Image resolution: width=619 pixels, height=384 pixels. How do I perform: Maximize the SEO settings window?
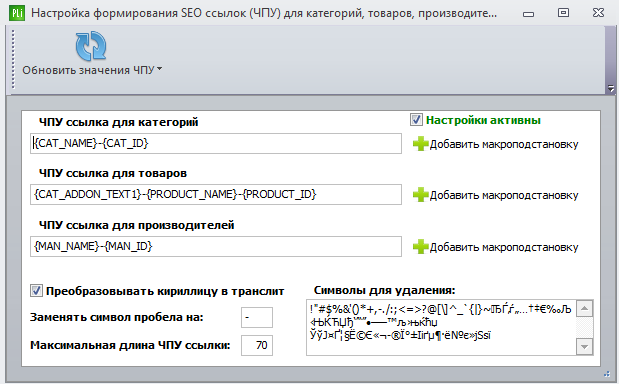click(x=563, y=13)
